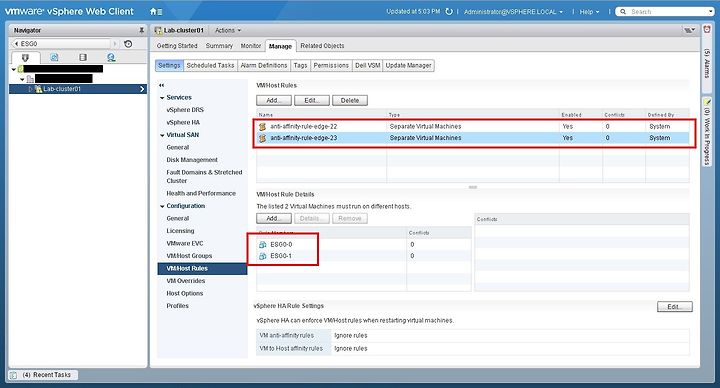Screen dimensions: 720x388
Task: Open vSphere DRS settings
Action: [x=185, y=110]
